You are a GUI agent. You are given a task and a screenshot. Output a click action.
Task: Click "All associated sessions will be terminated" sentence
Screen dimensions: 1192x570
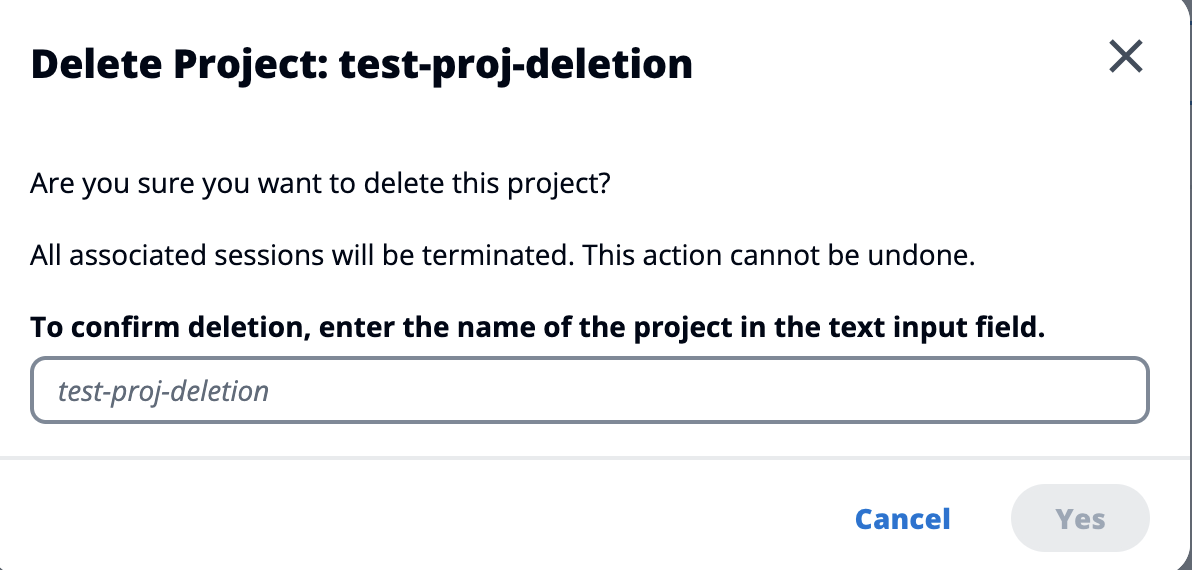pyautogui.click(x=302, y=255)
